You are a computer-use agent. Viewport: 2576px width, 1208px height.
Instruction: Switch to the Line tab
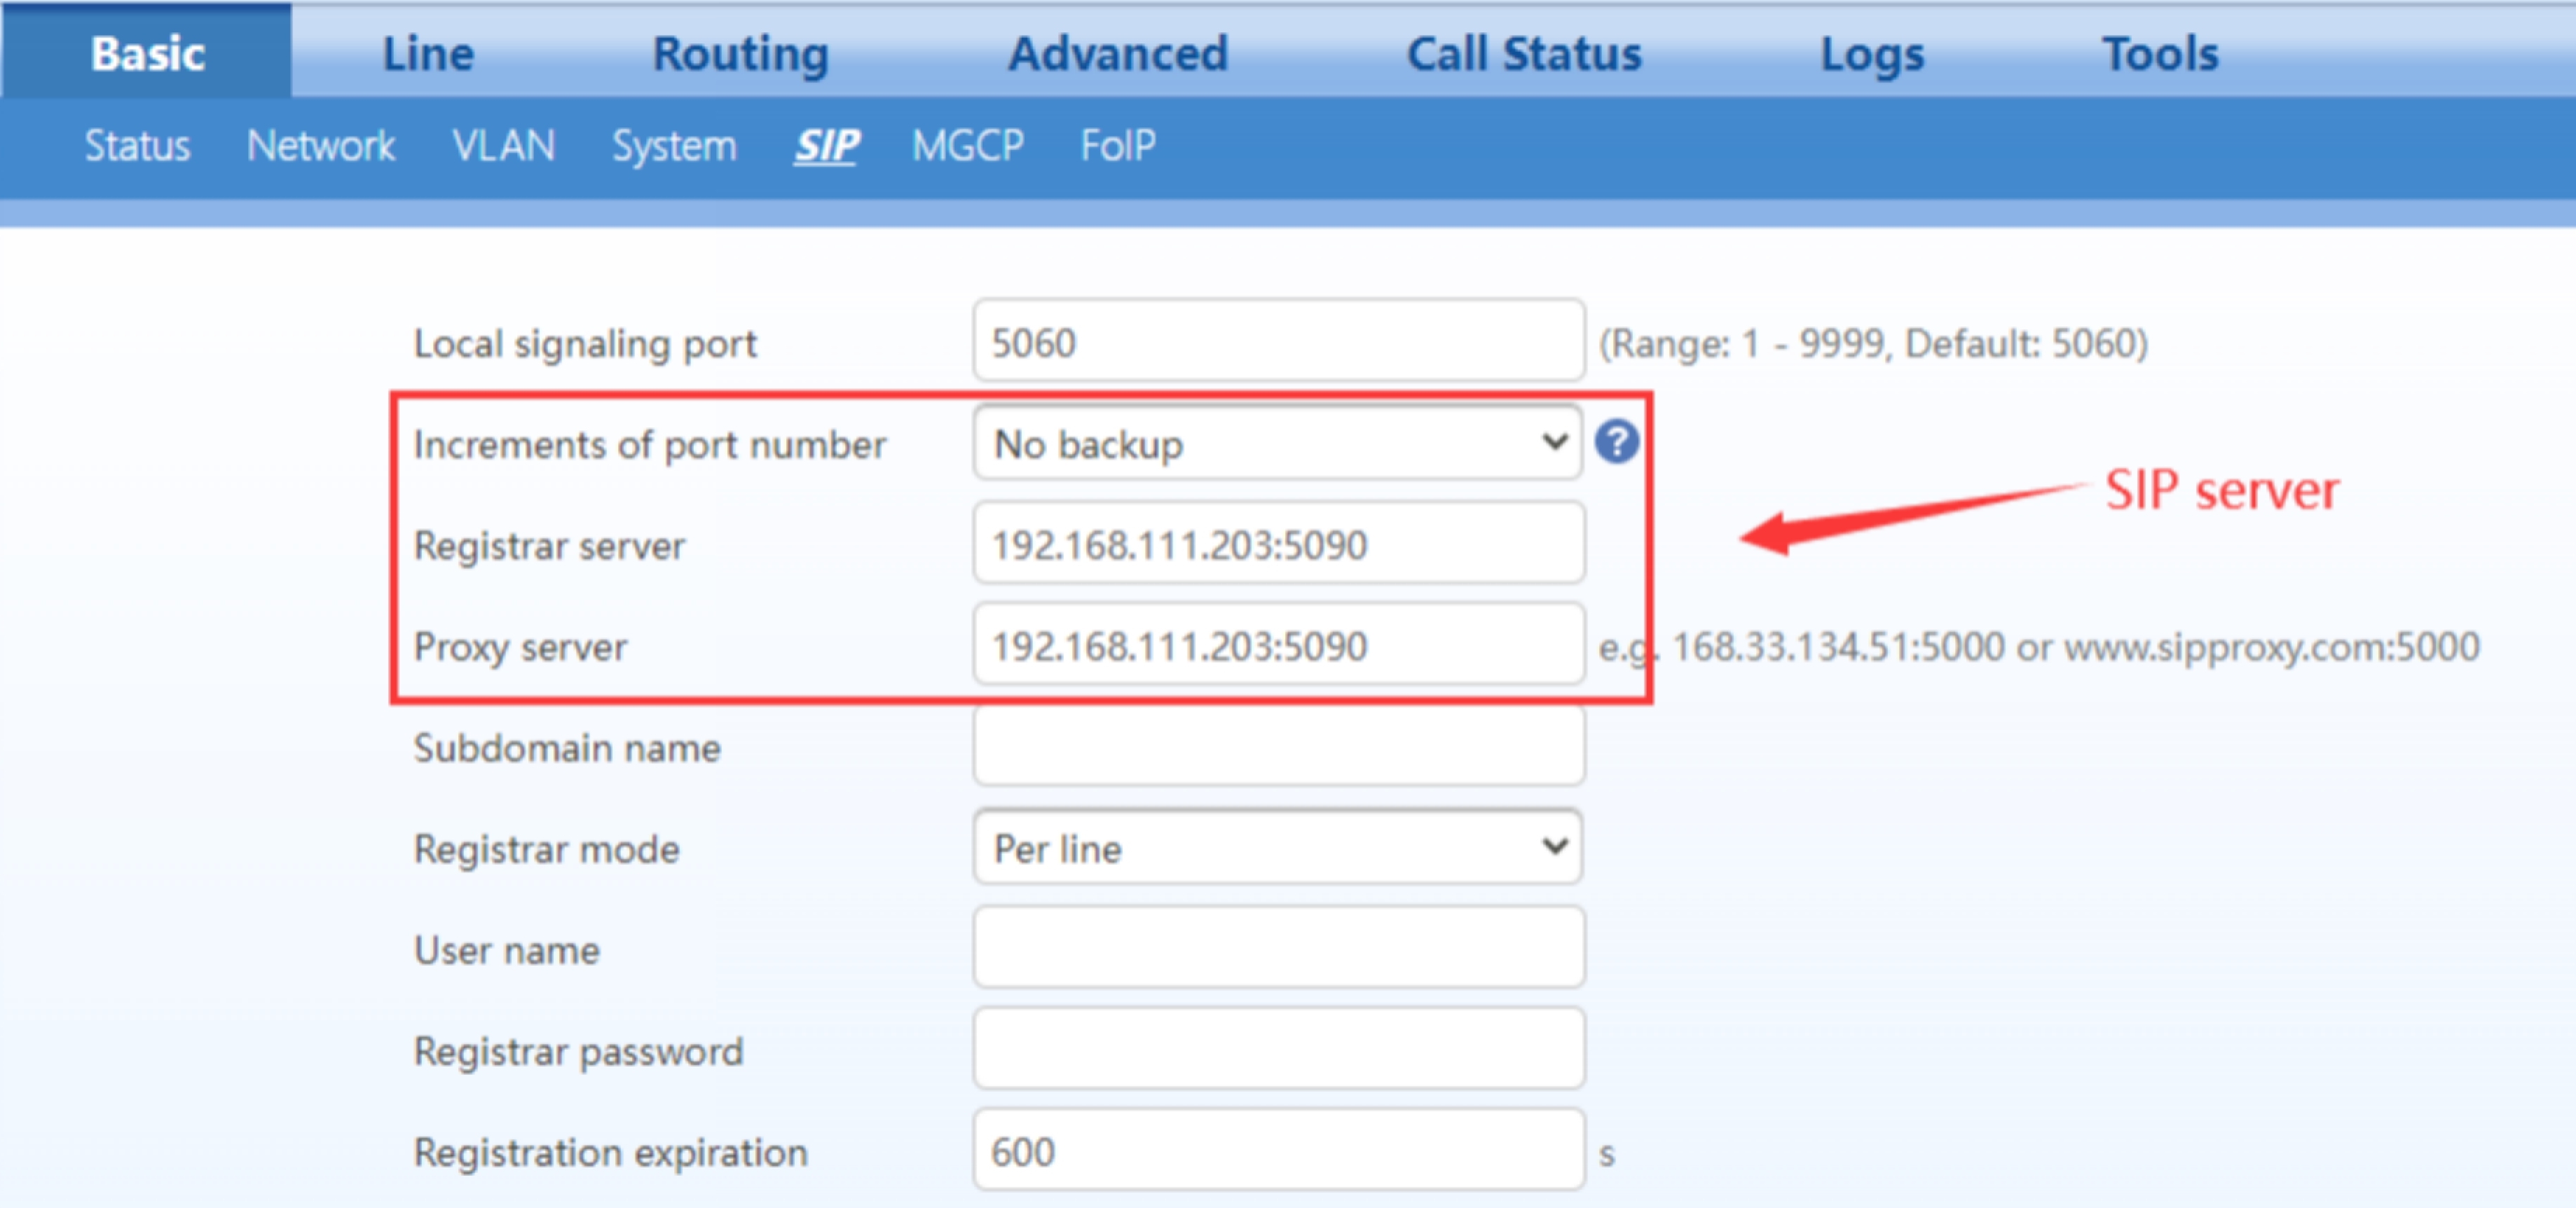(x=428, y=53)
